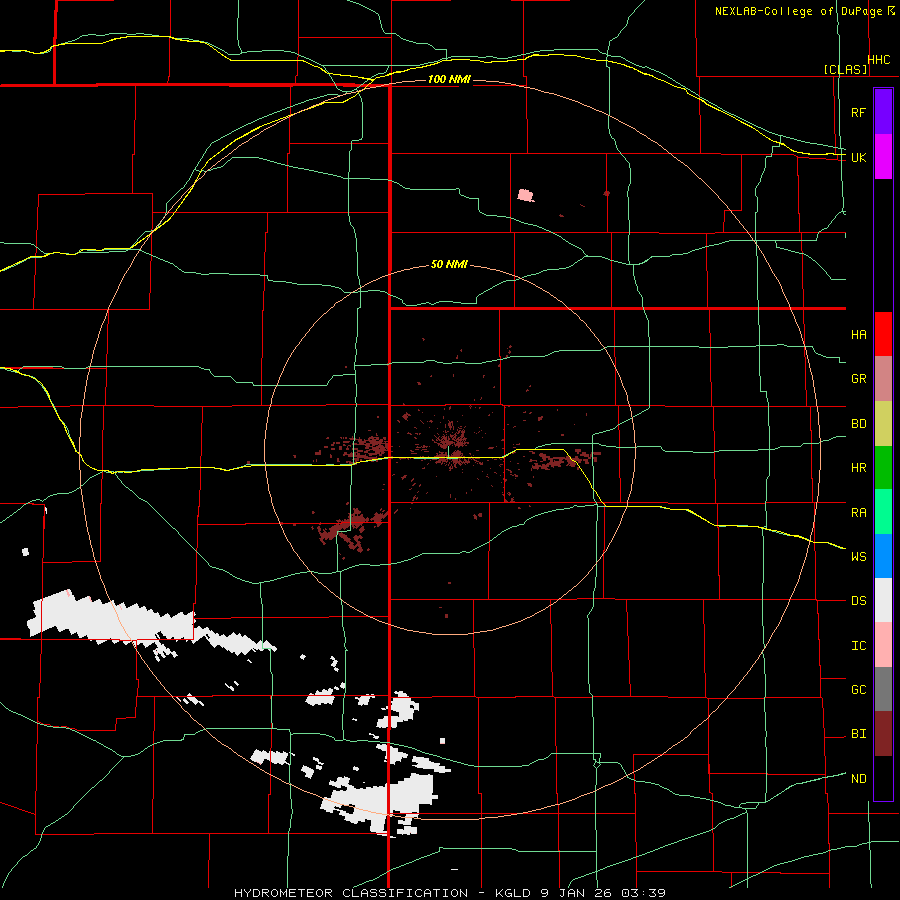Click the RA light green swatch

point(883,512)
